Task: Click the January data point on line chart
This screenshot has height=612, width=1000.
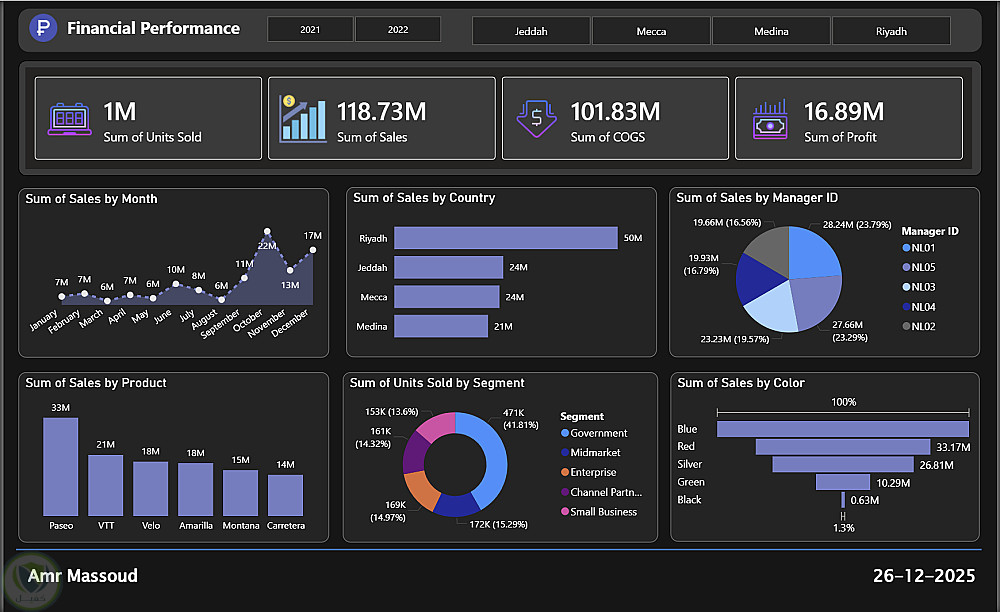Action: [61, 296]
